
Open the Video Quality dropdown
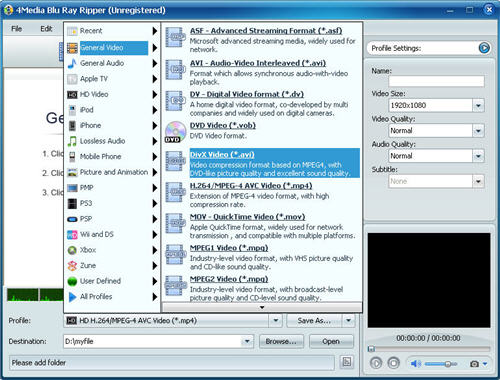click(x=478, y=131)
